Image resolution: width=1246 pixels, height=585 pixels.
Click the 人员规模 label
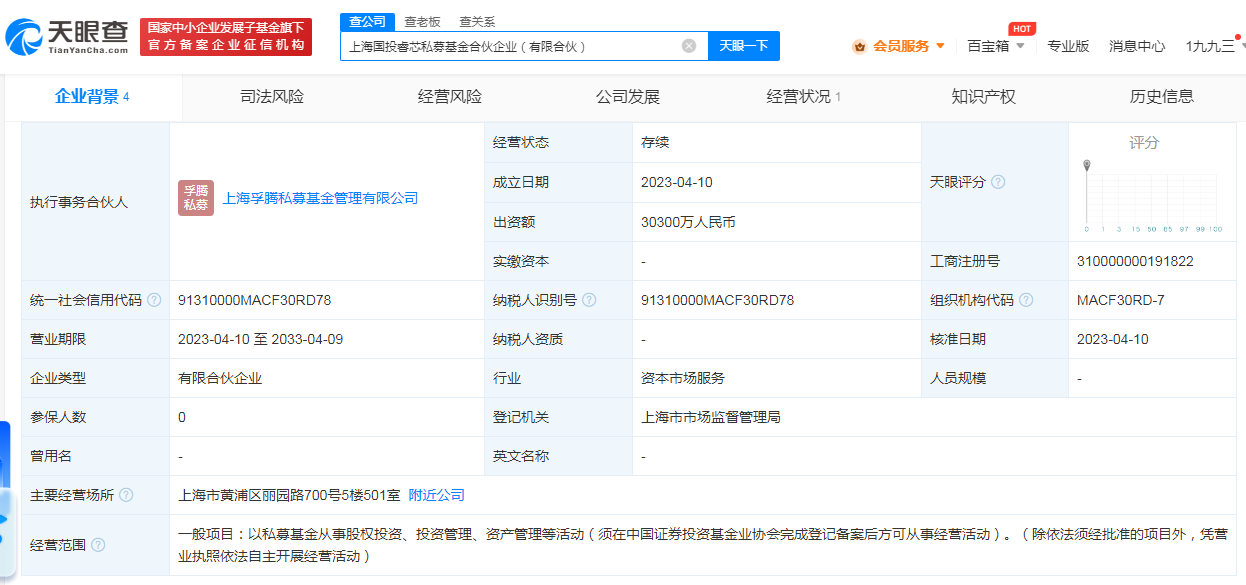click(958, 378)
